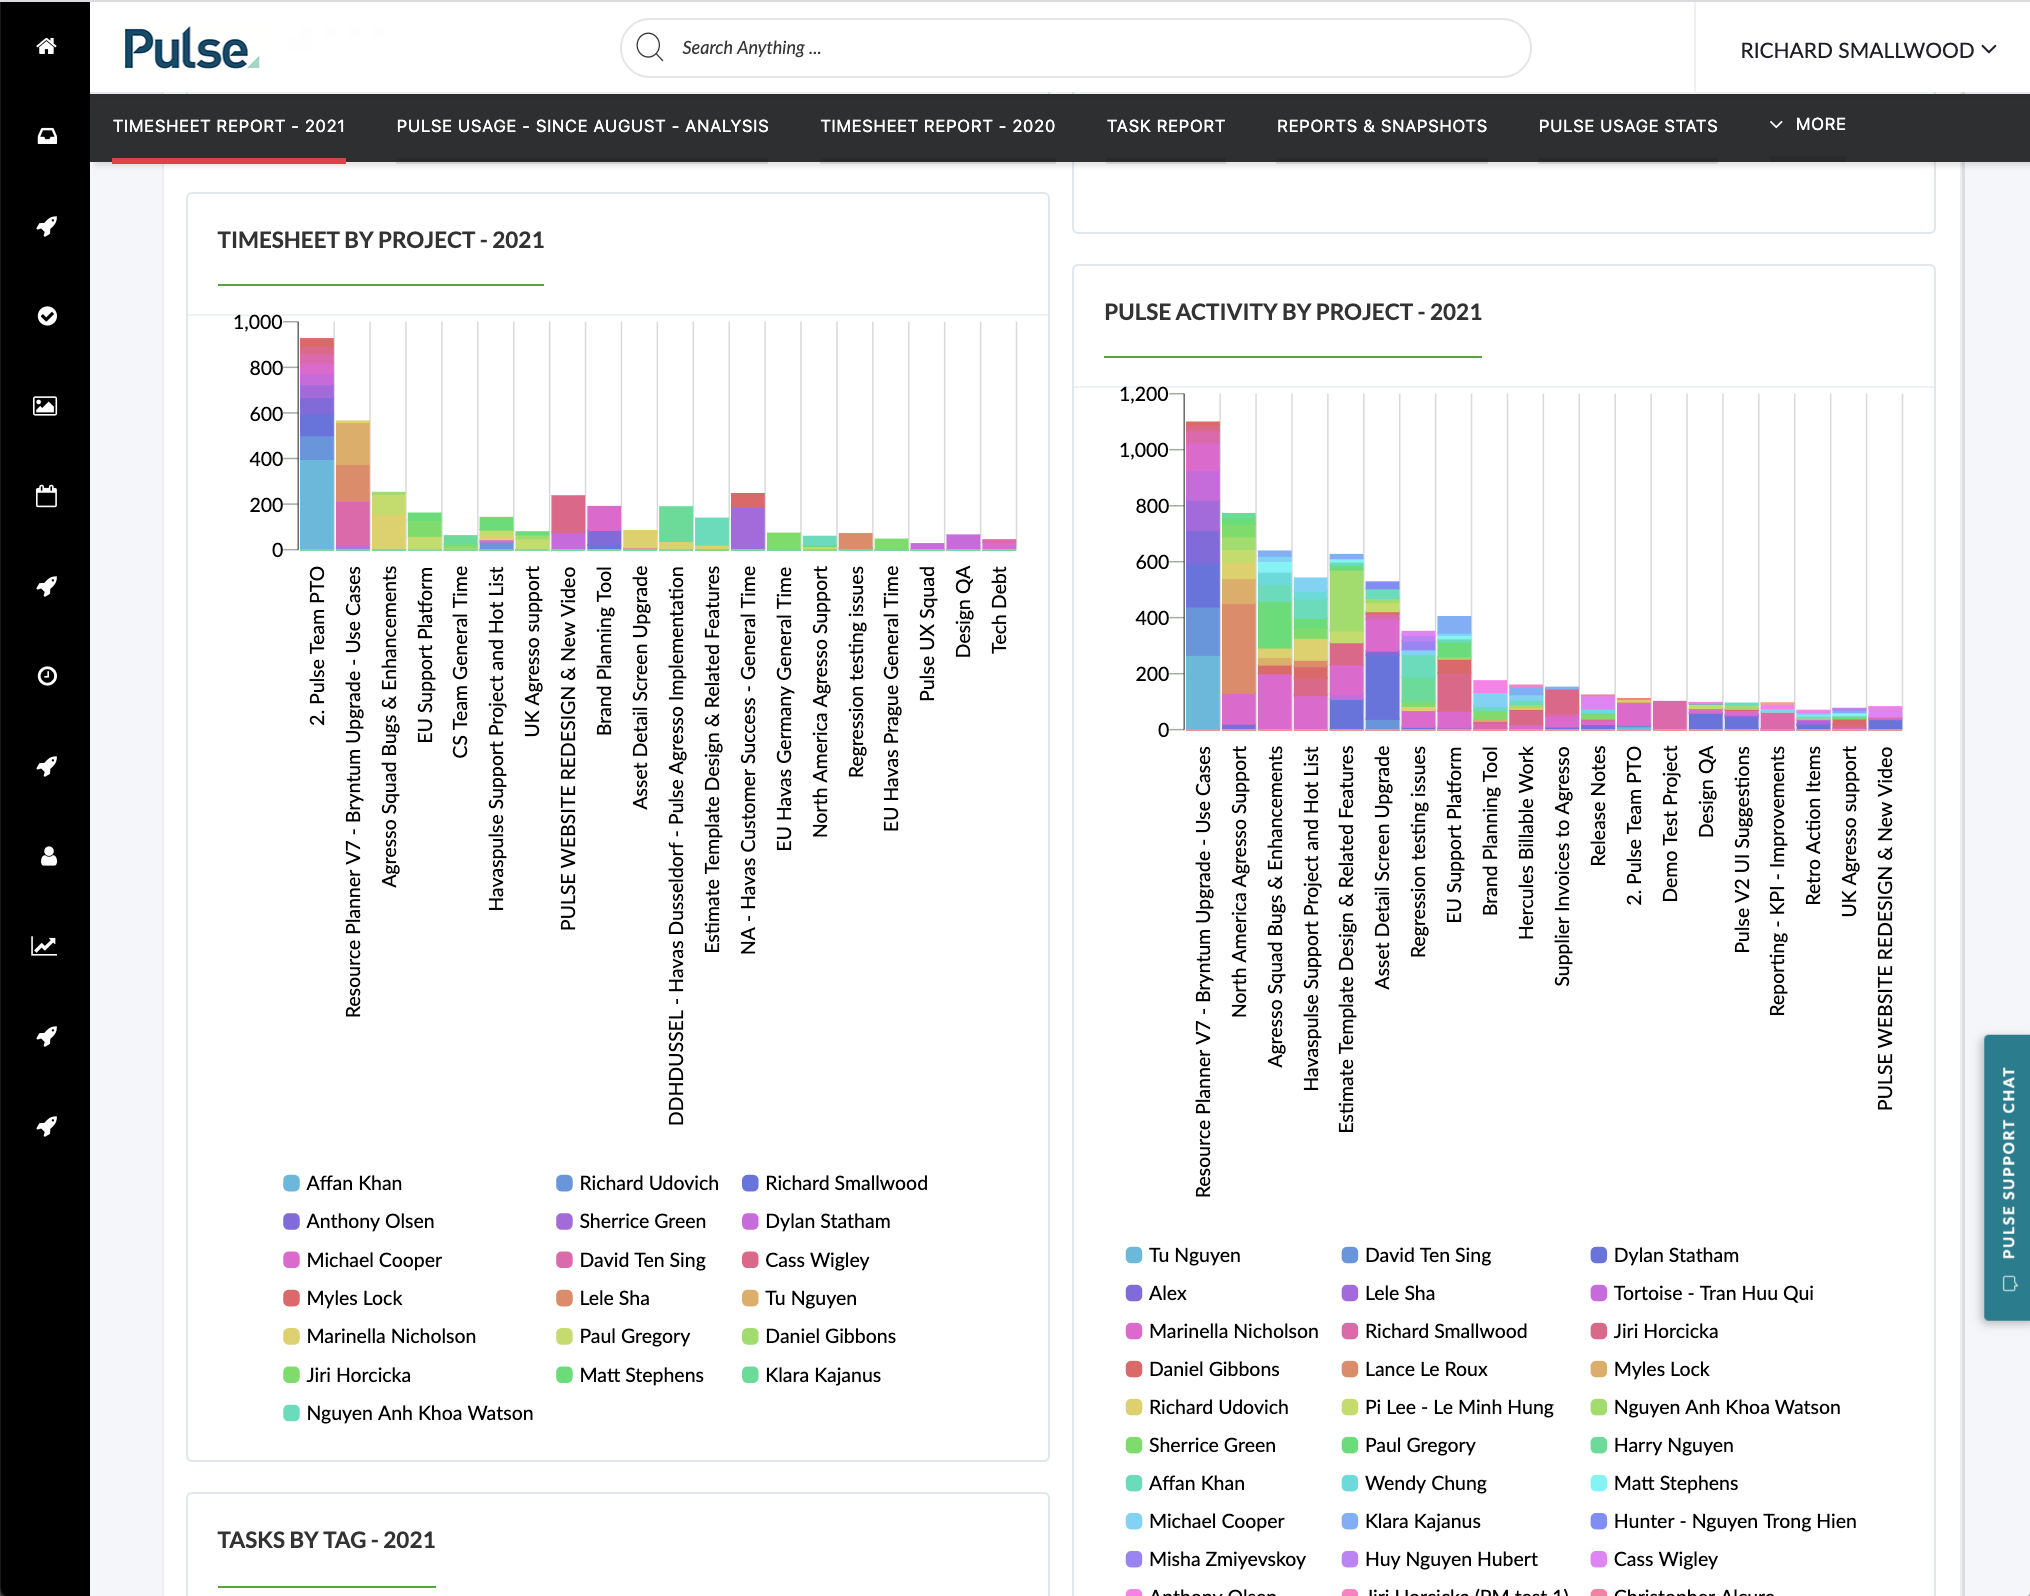Click Hunter - Nguyen Trong Hien legend entry
Image resolution: width=2030 pixels, height=1596 pixels.
point(1723,1521)
